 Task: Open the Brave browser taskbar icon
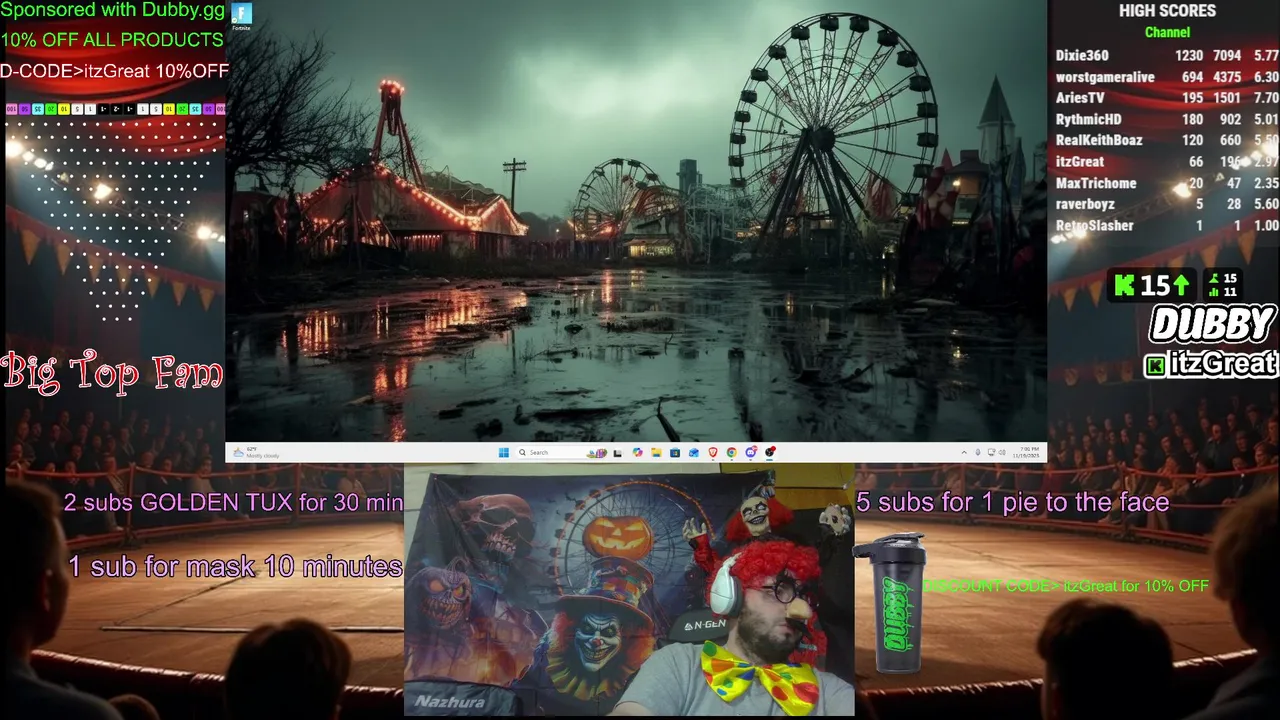click(x=713, y=452)
